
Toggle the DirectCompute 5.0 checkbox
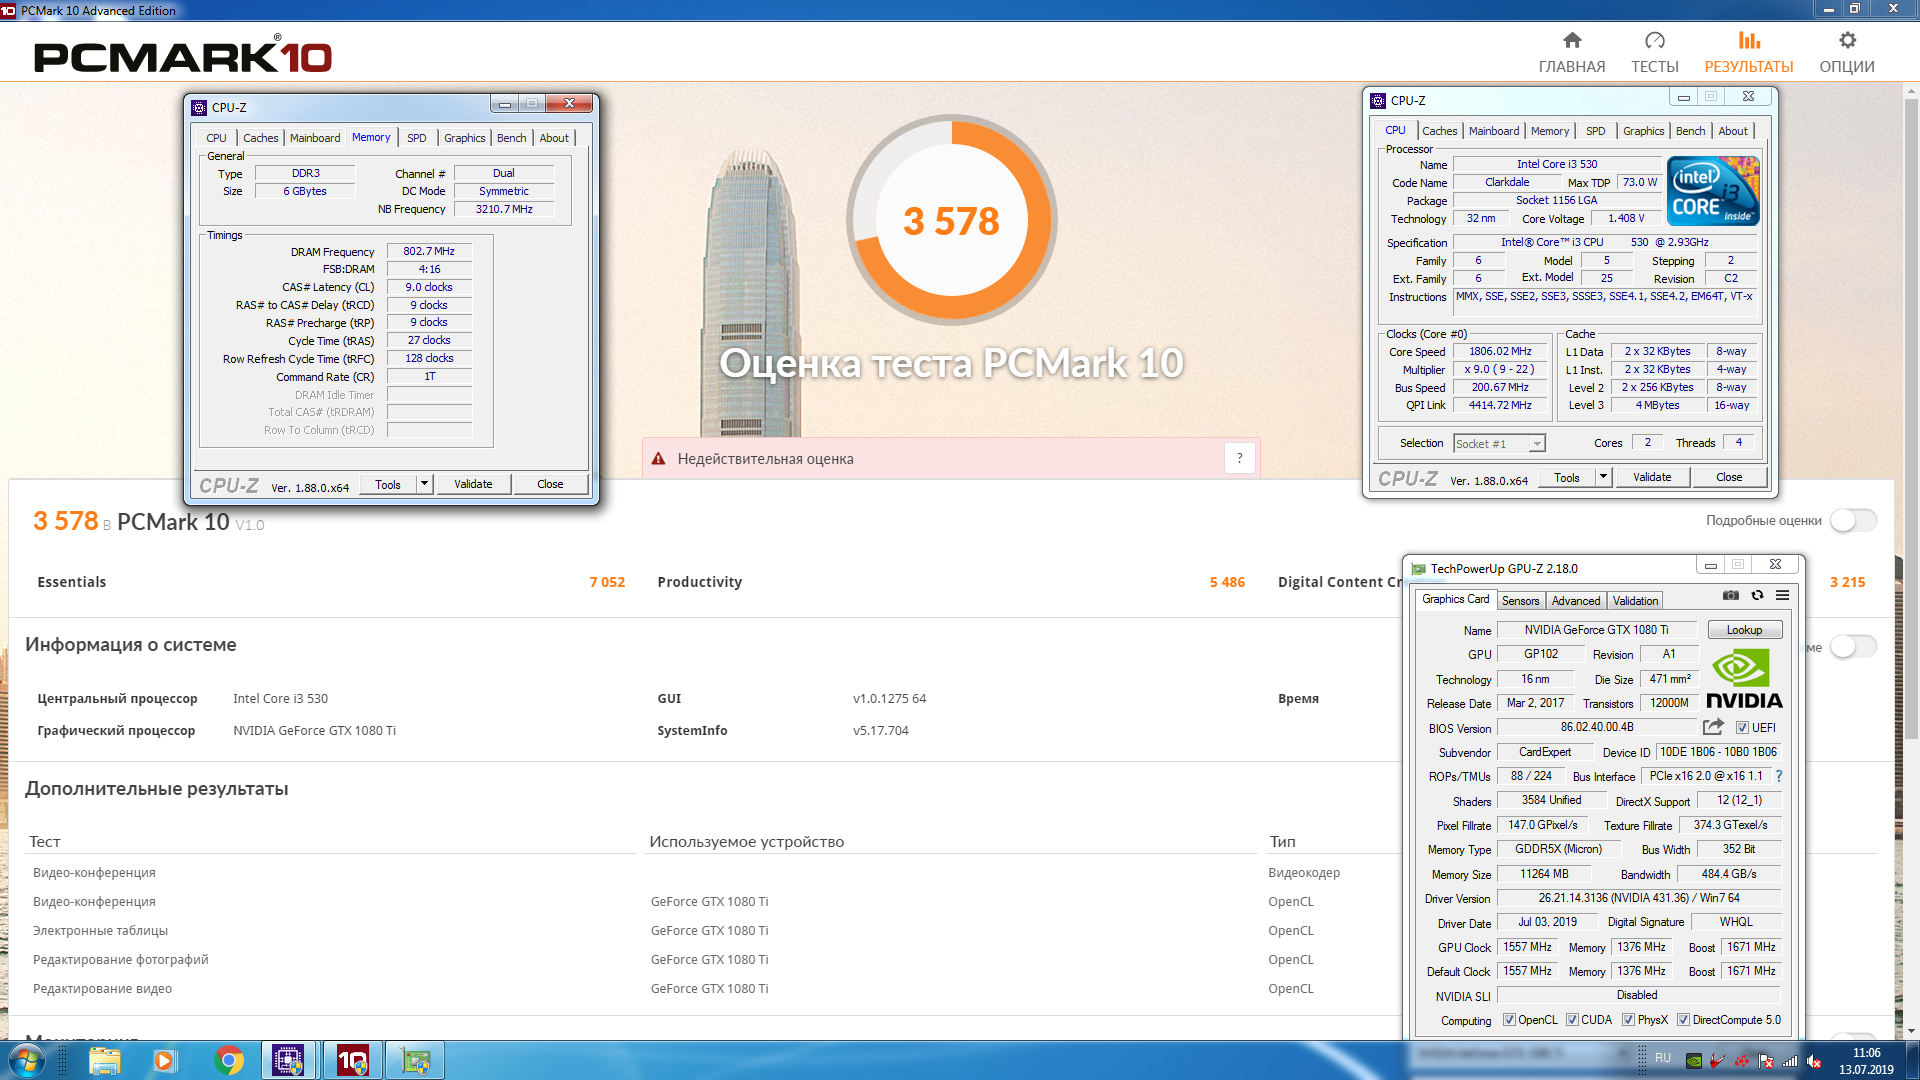coord(1683,1020)
